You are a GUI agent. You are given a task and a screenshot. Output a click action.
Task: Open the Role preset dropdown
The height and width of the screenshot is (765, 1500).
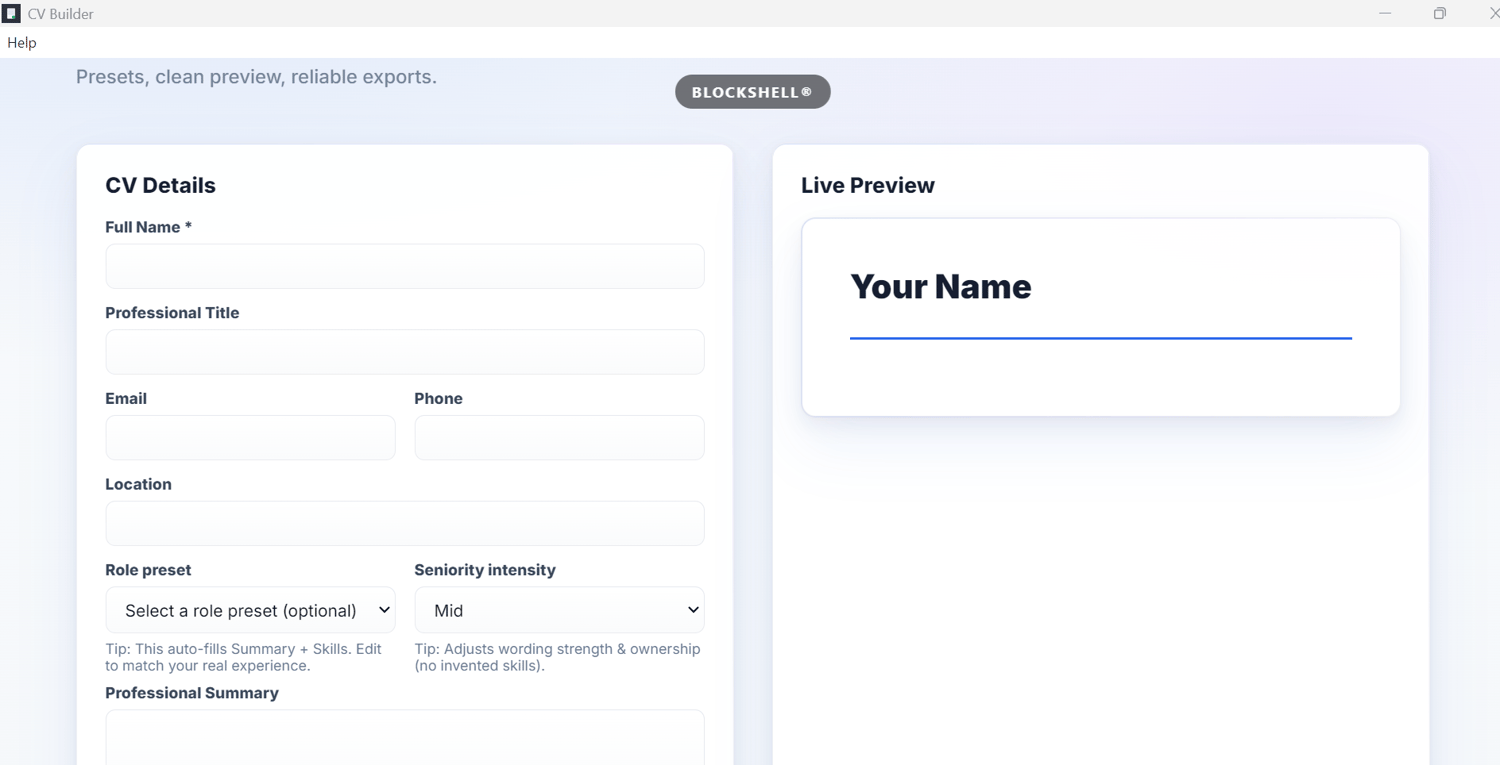click(250, 610)
